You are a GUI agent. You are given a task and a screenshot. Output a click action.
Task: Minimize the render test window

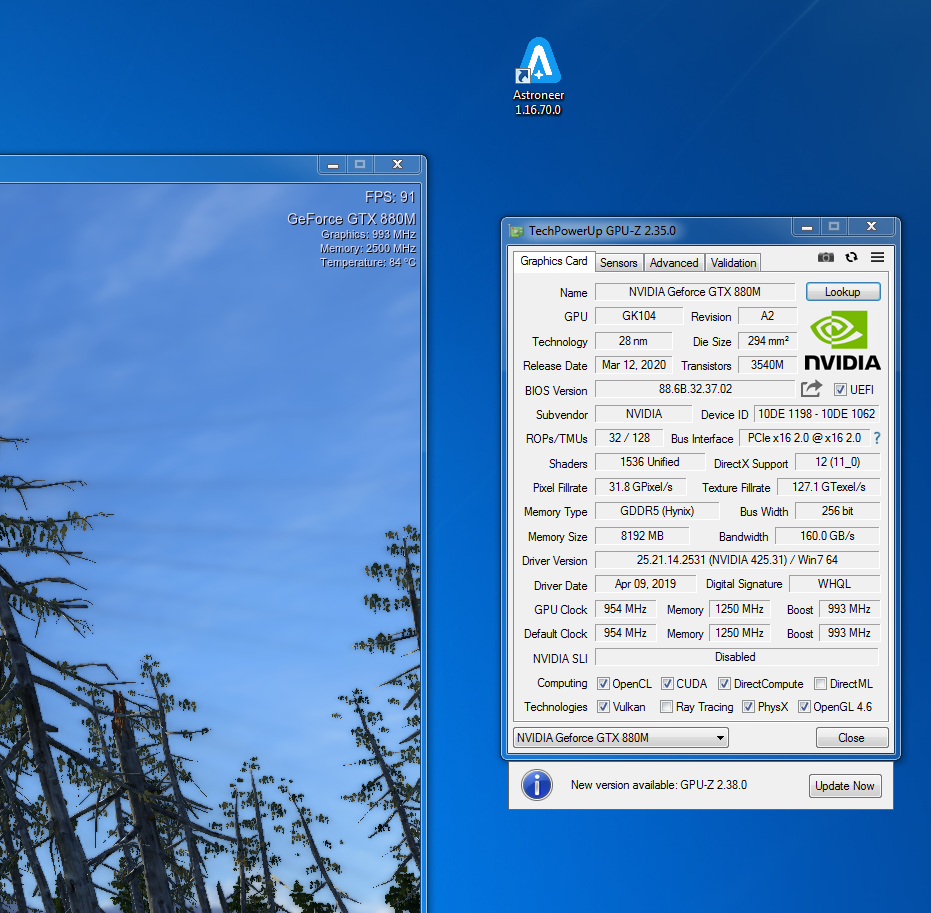pos(333,165)
